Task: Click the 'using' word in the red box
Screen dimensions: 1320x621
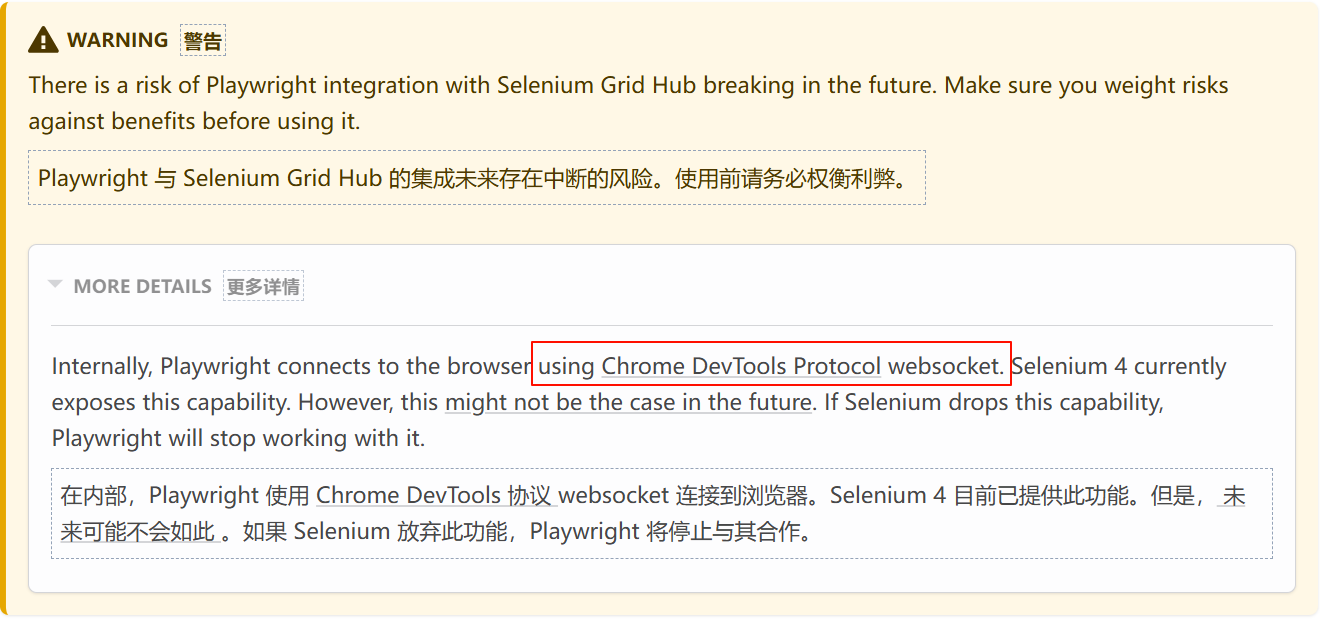Action: pos(566,367)
